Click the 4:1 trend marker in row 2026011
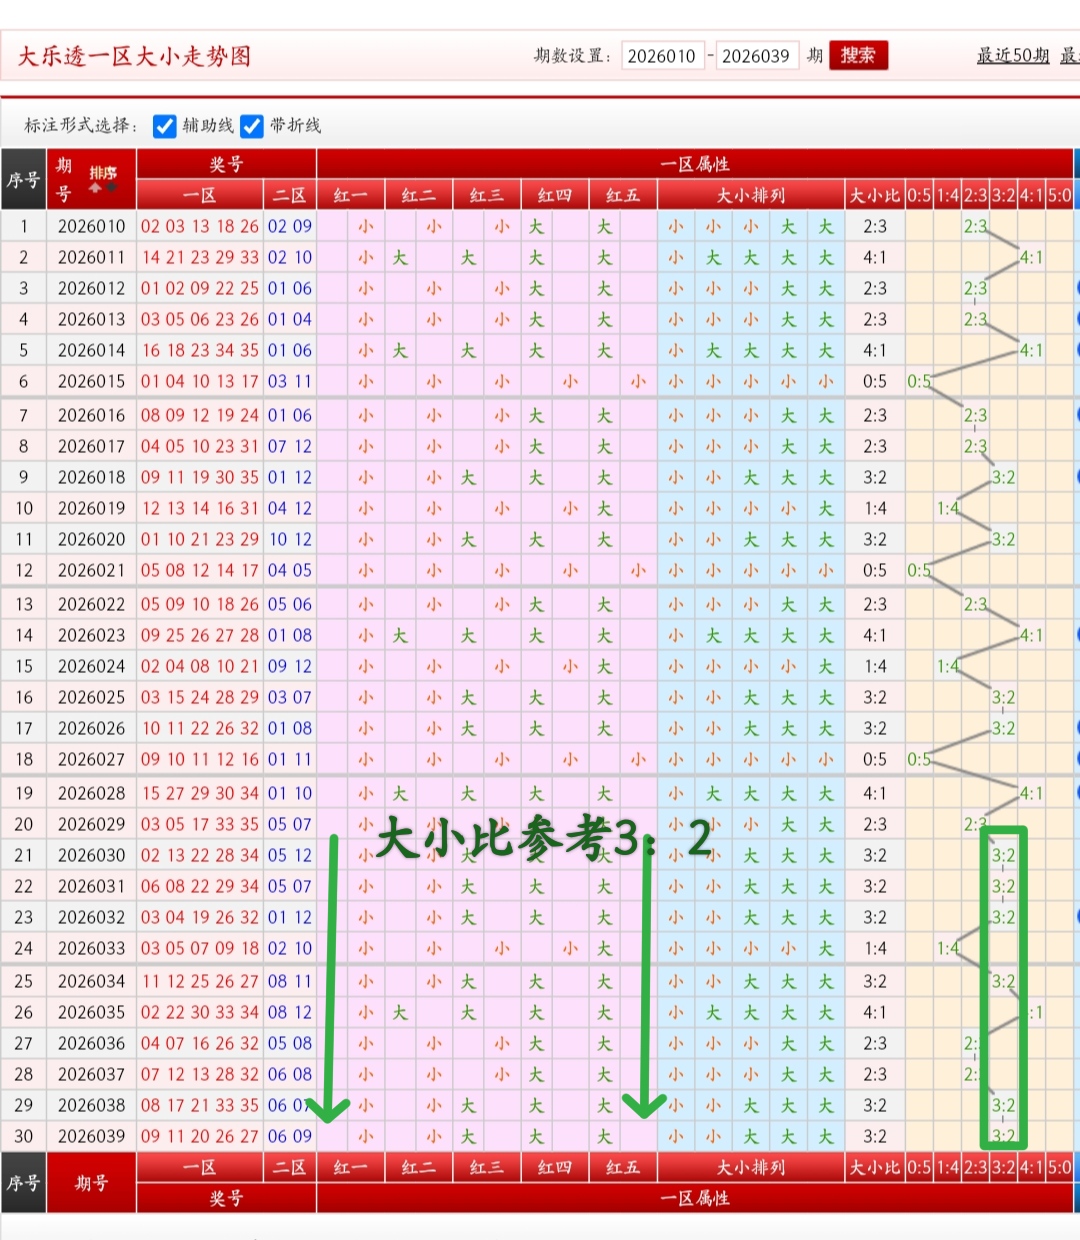The width and height of the screenshot is (1080, 1240). 1031,258
